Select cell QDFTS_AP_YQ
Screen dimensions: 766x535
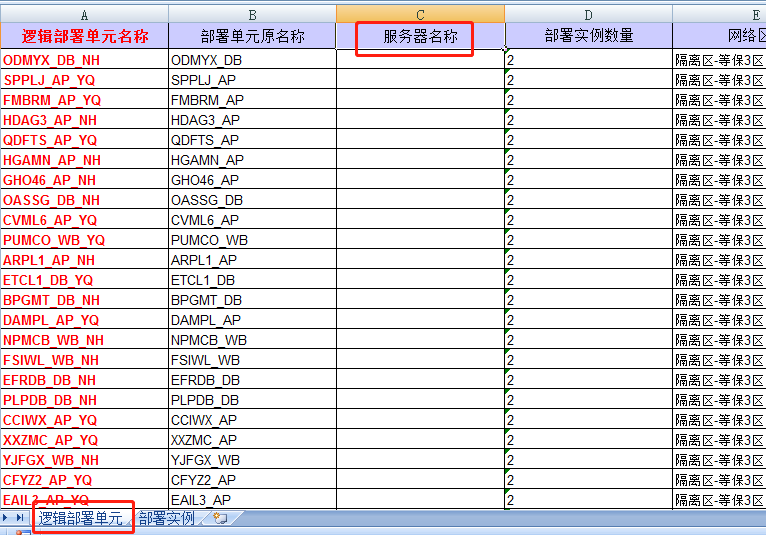pyautogui.click(x=85, y=140)
